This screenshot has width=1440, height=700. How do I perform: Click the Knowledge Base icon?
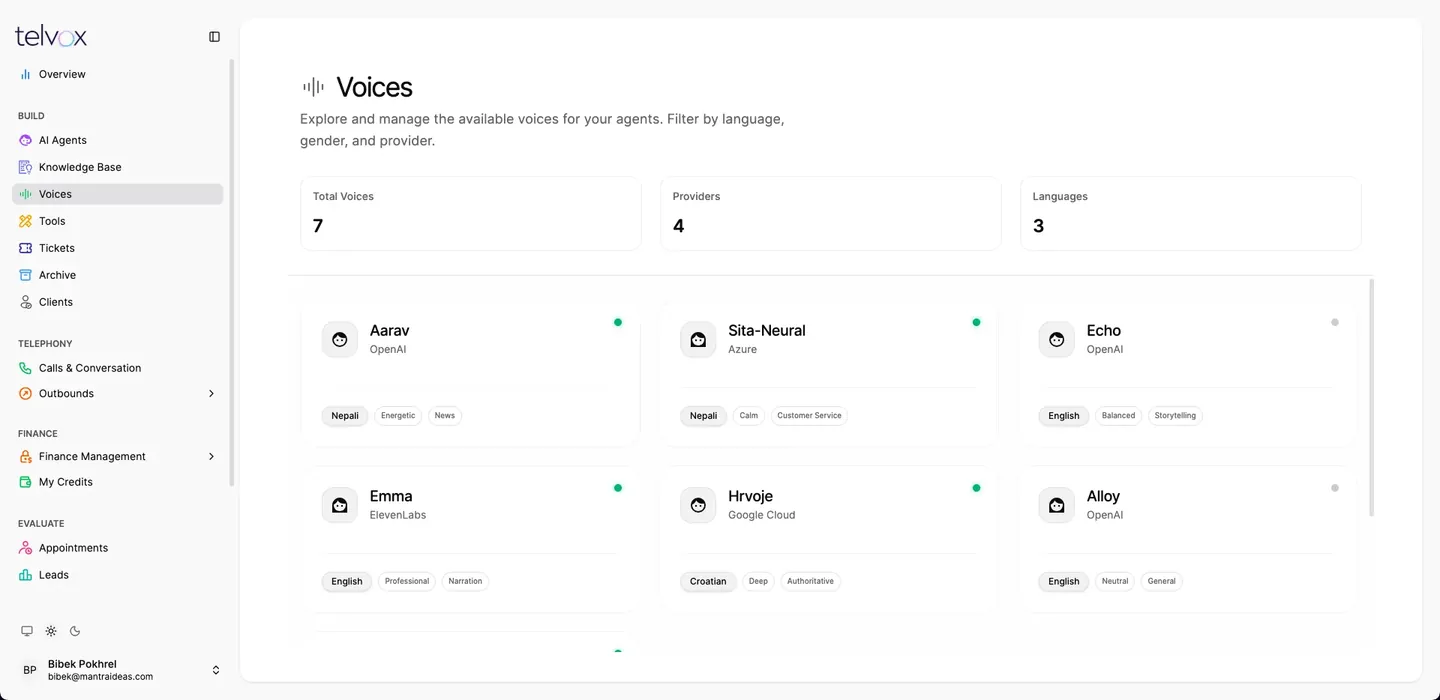(26, 167)
